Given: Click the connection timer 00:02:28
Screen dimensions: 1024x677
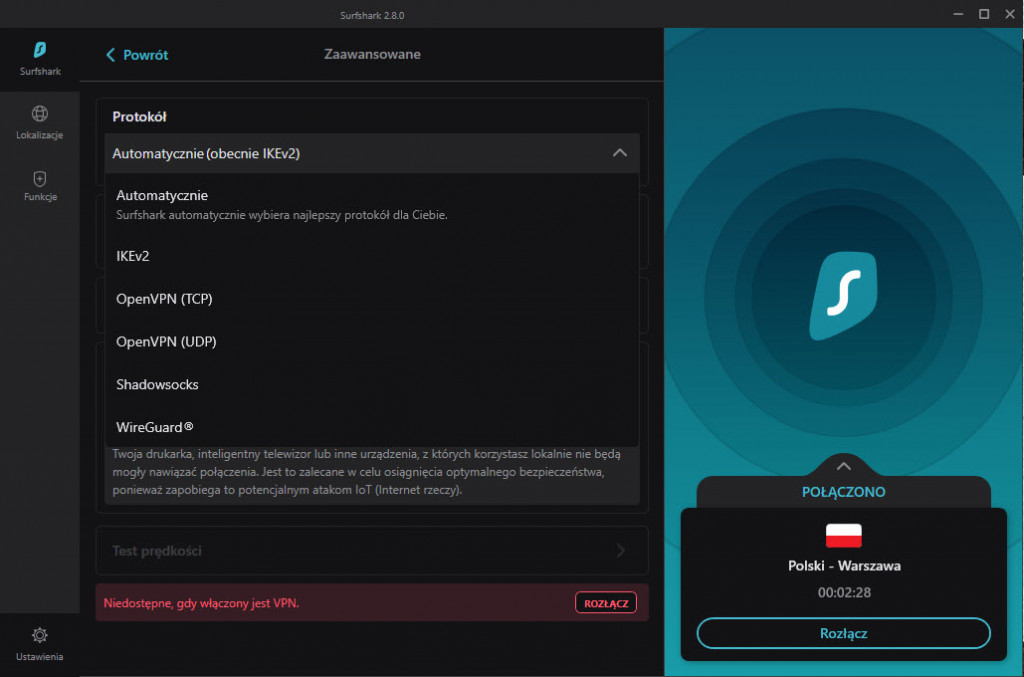Looking at the screenshot, I should click(844, 593).
